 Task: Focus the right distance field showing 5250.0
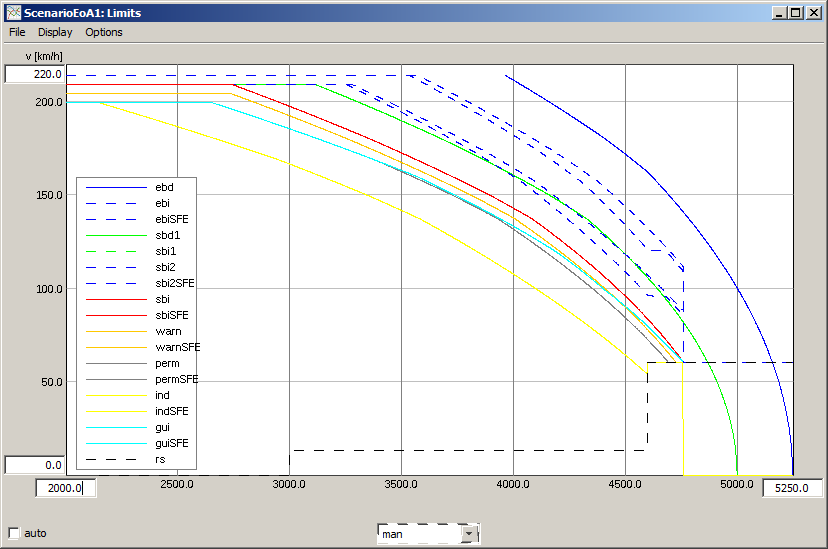tap(793, 488)
